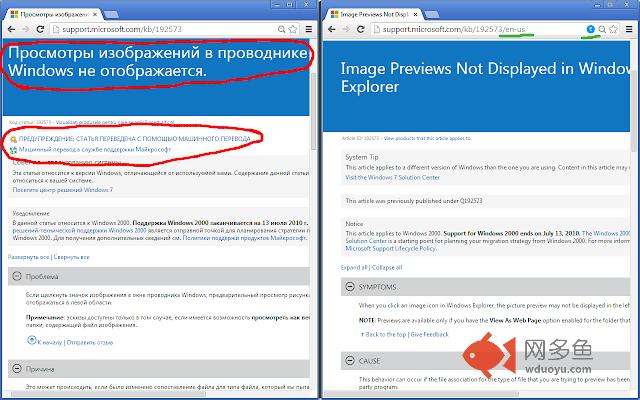Click the 'System Tip' heading text

coord(362,157)
